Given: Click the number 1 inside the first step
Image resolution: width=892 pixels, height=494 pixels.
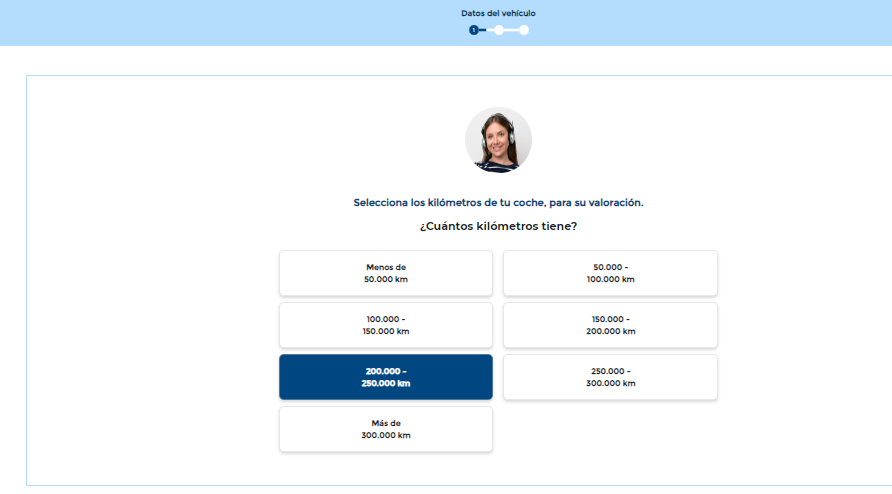Looking at the screenshot, I should pyautogui.click(x=474, y=30).
